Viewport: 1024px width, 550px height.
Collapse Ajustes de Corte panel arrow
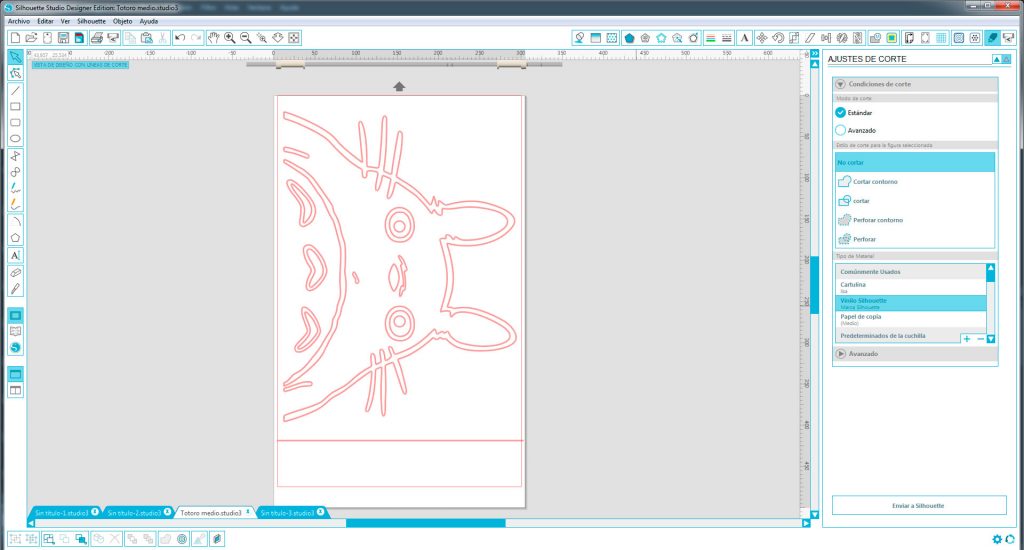[997, 59]
